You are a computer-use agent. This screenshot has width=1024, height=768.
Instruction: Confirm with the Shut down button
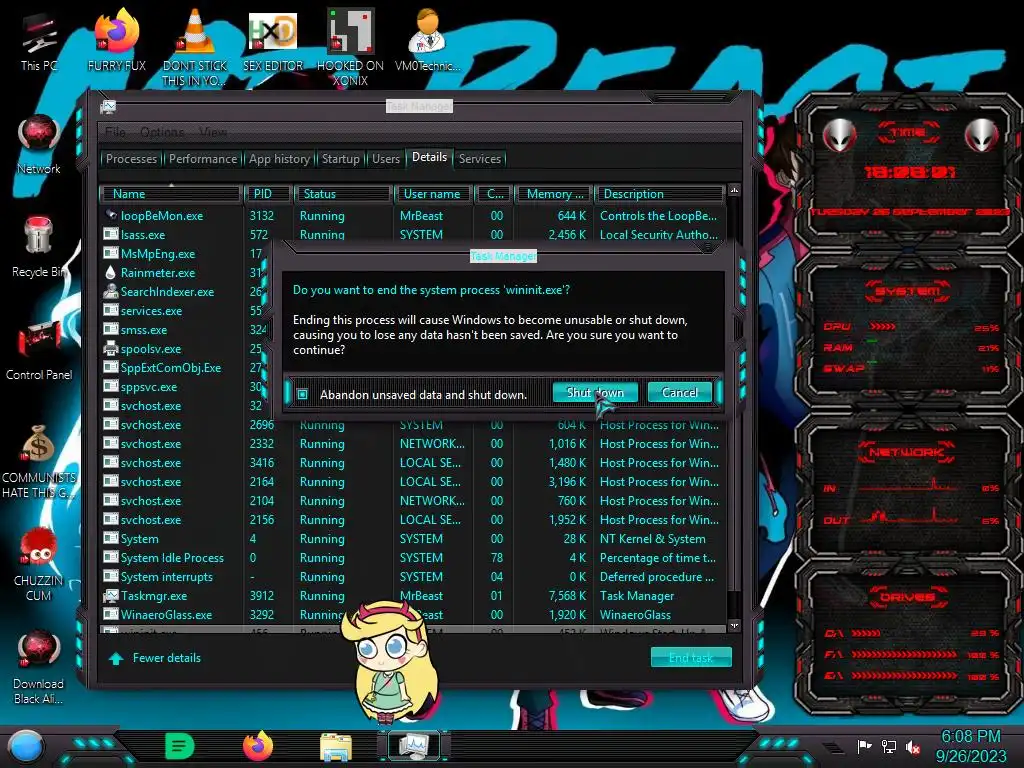click(x=595, y=392)
